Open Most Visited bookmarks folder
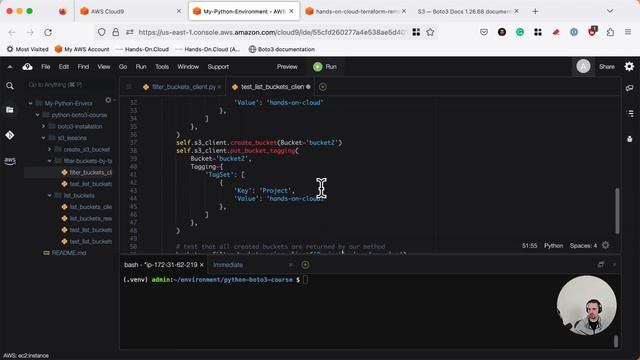Image resolution: width=640 pixels, height=360 pixels. point(27,49)
